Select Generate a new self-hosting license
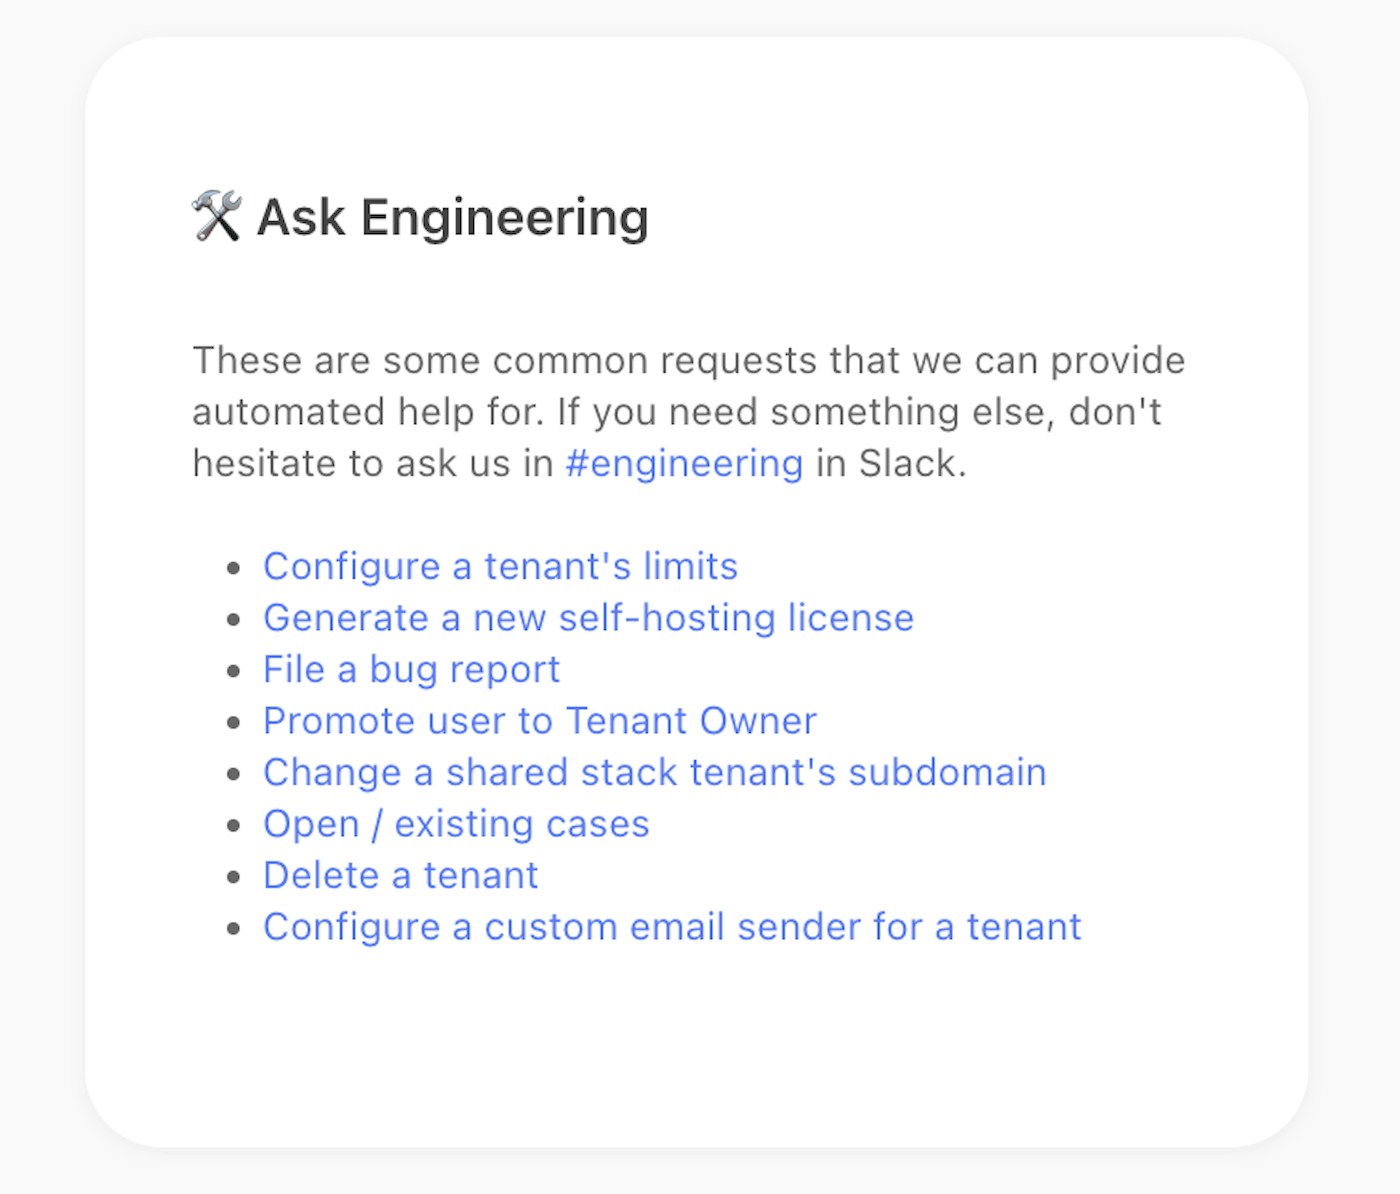 (x=588, y=618)
